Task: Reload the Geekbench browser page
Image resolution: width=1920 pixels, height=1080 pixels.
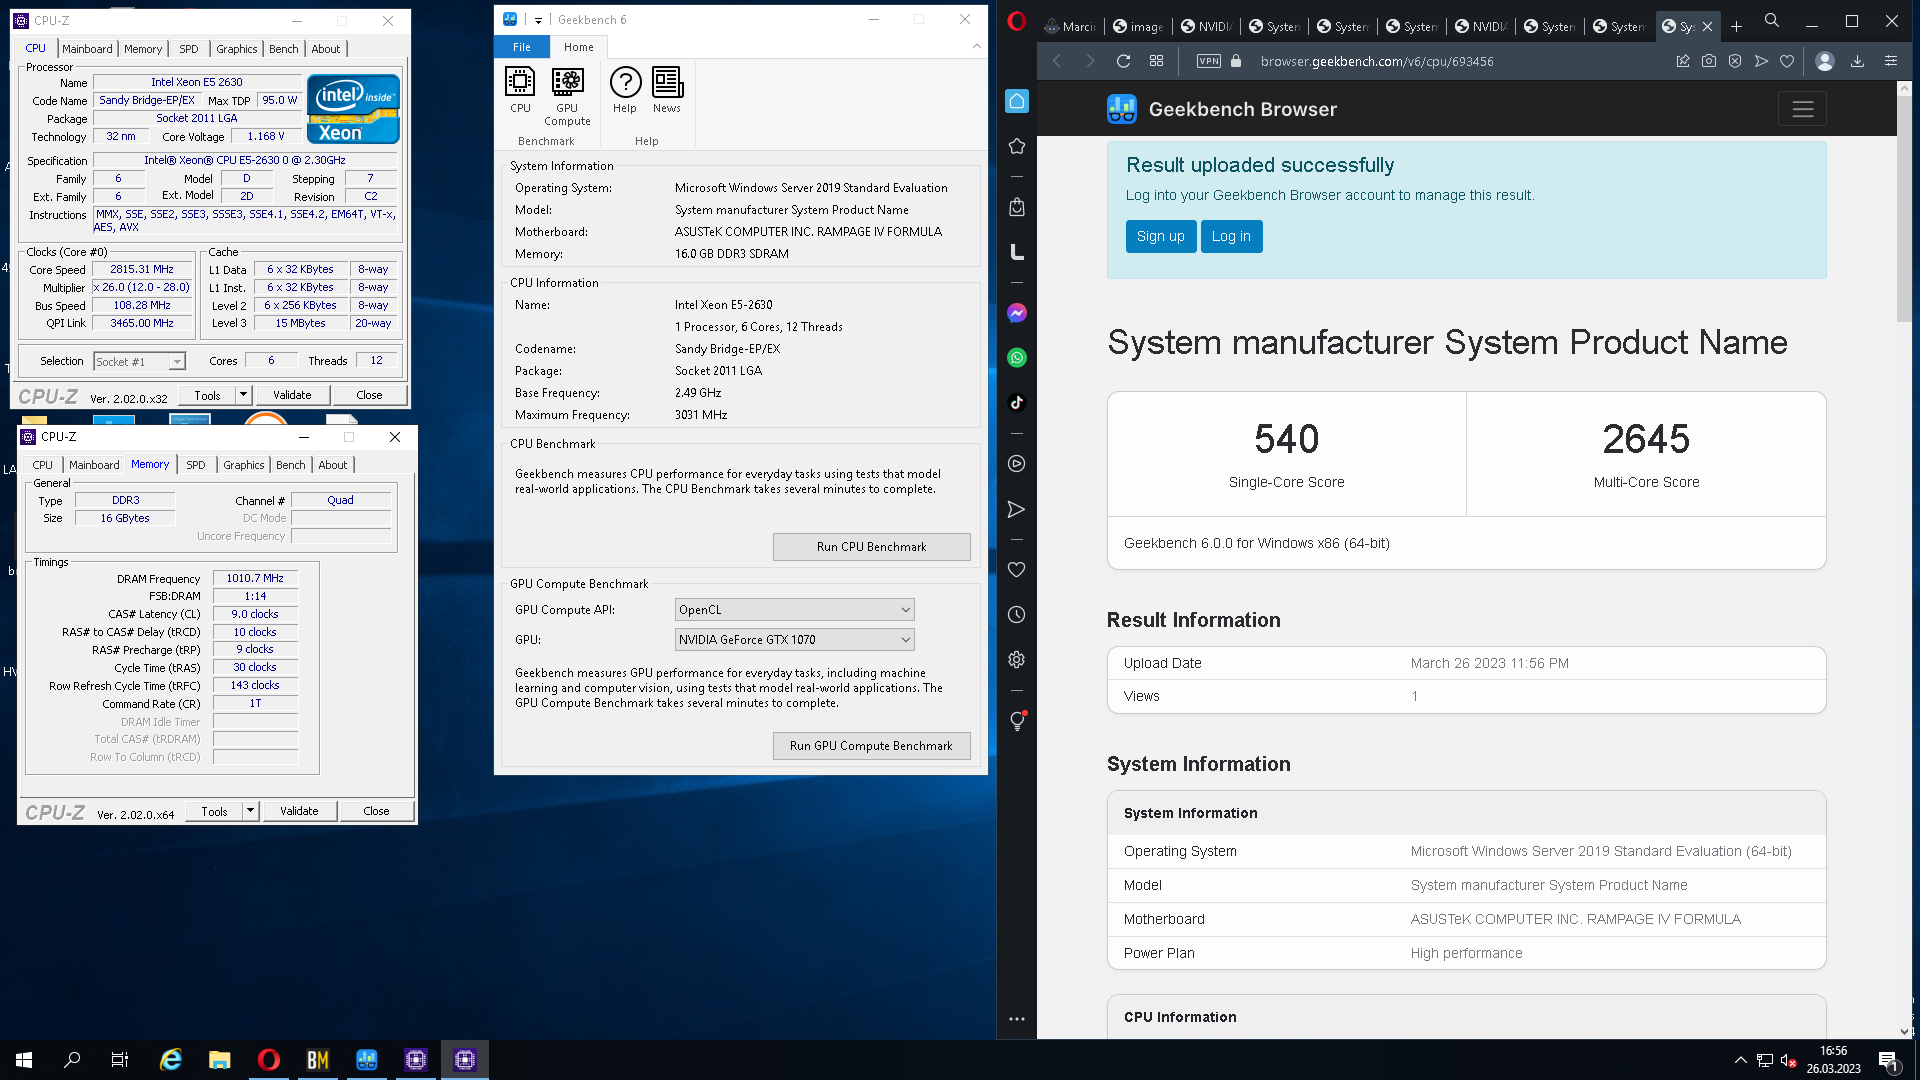Action: (x=1123, y=61)
